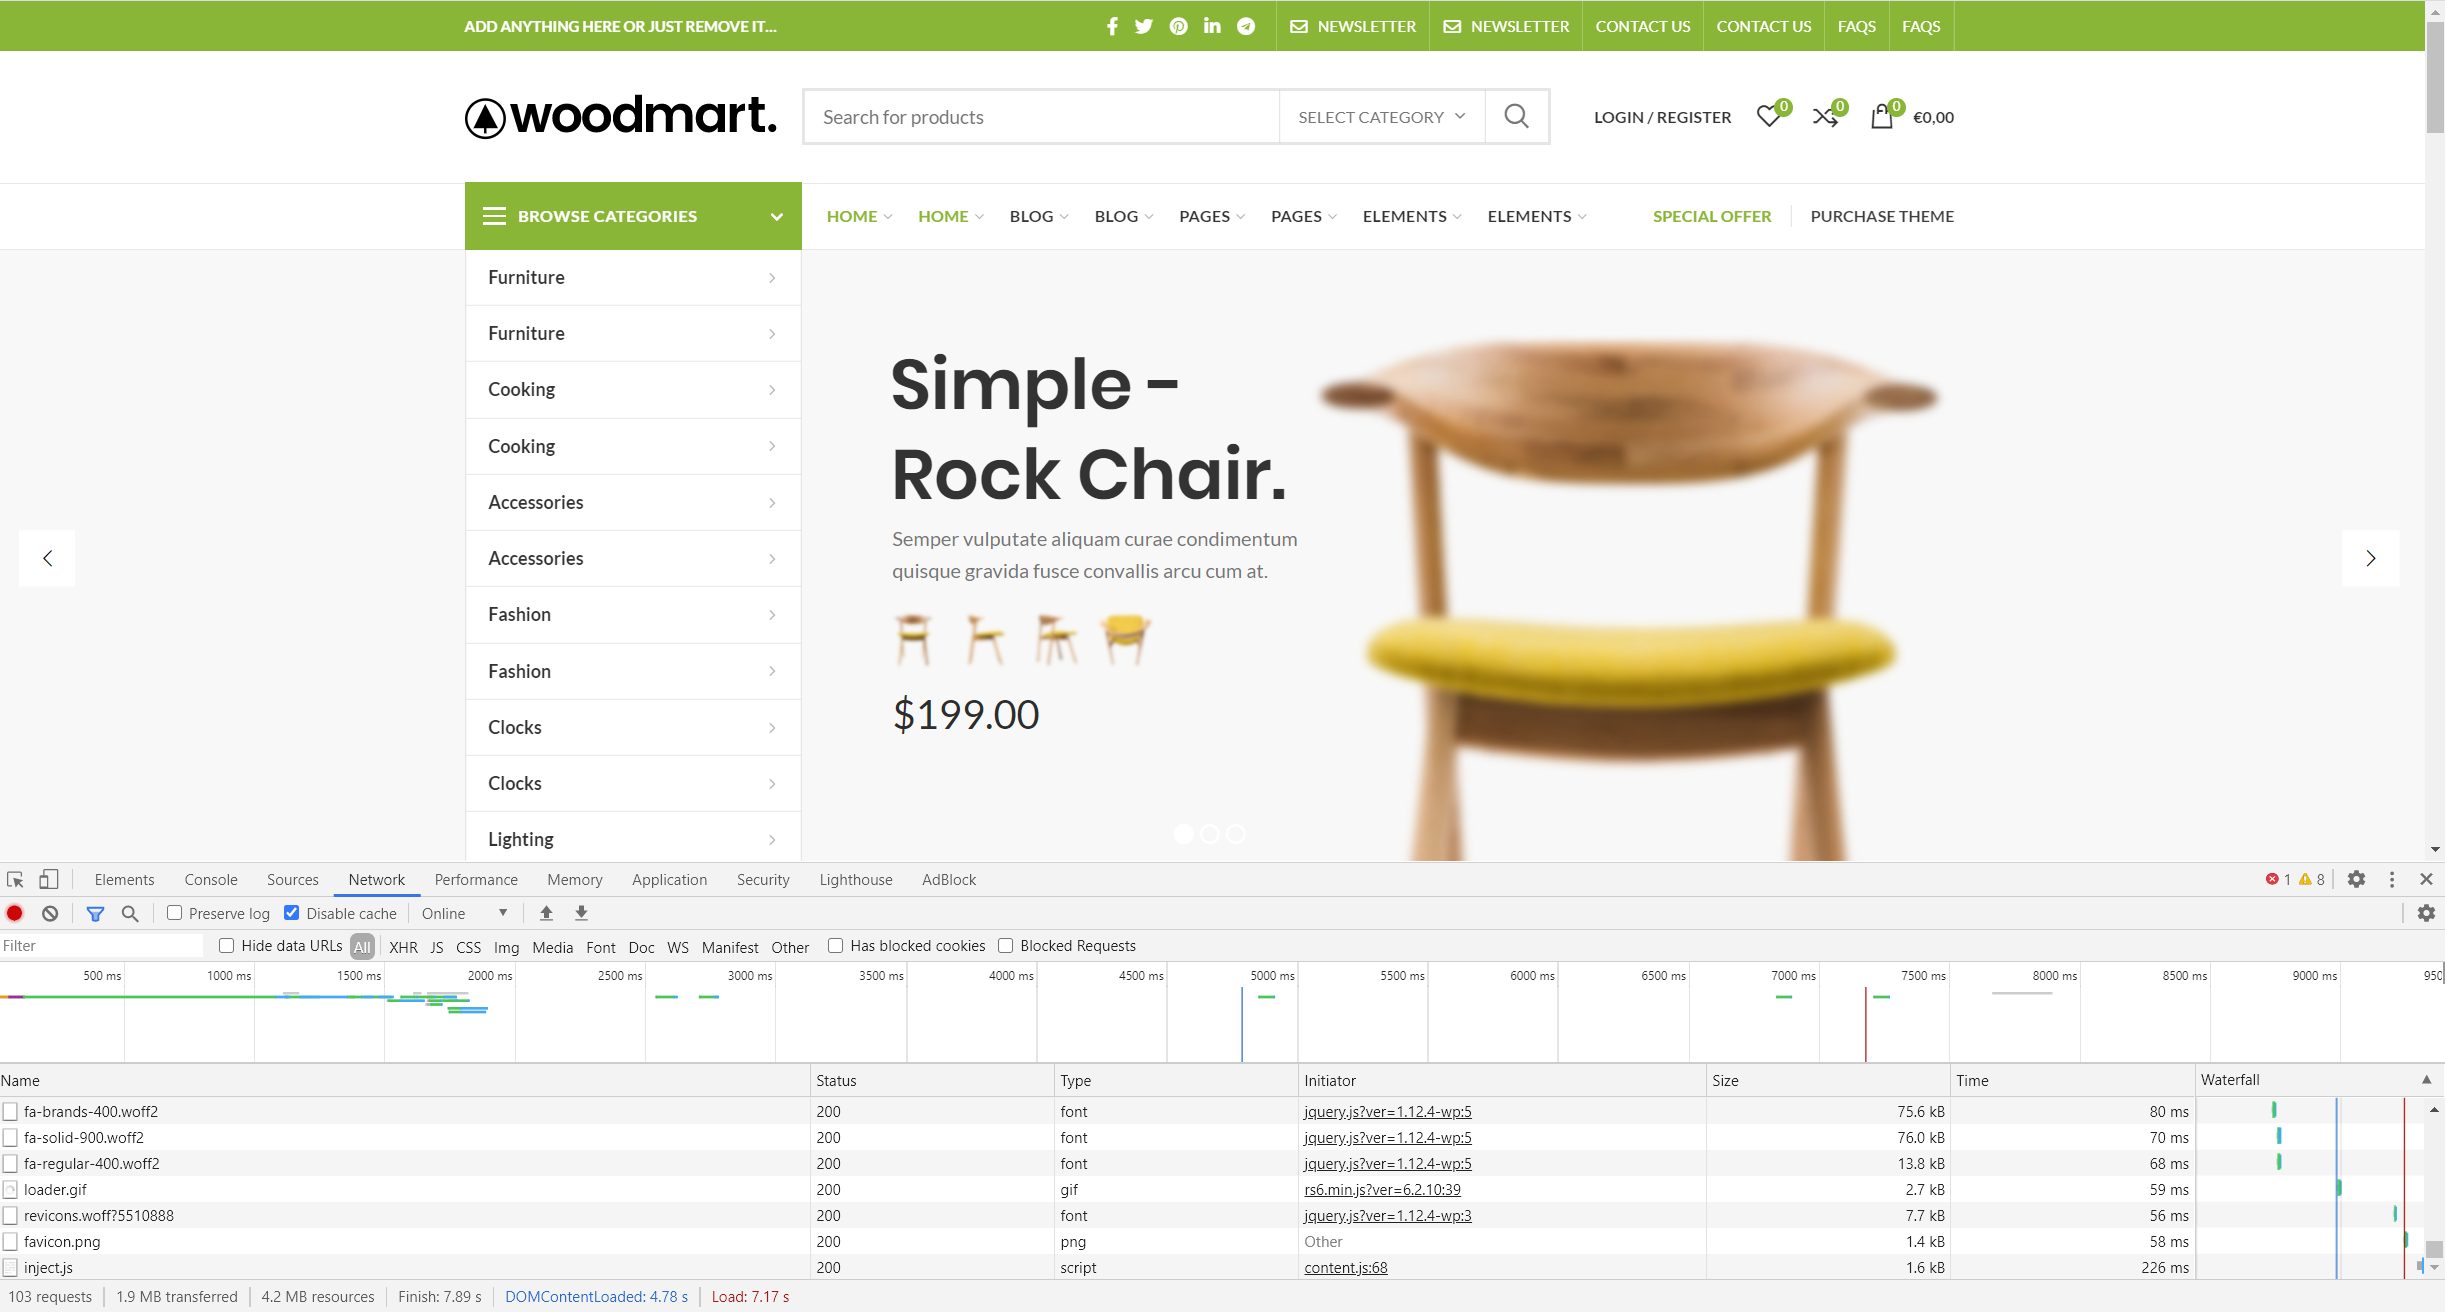Viewport: 2445px width, 1312px height.
Task: Check the Hide data URLs option
Action: (x=227, y=945)
